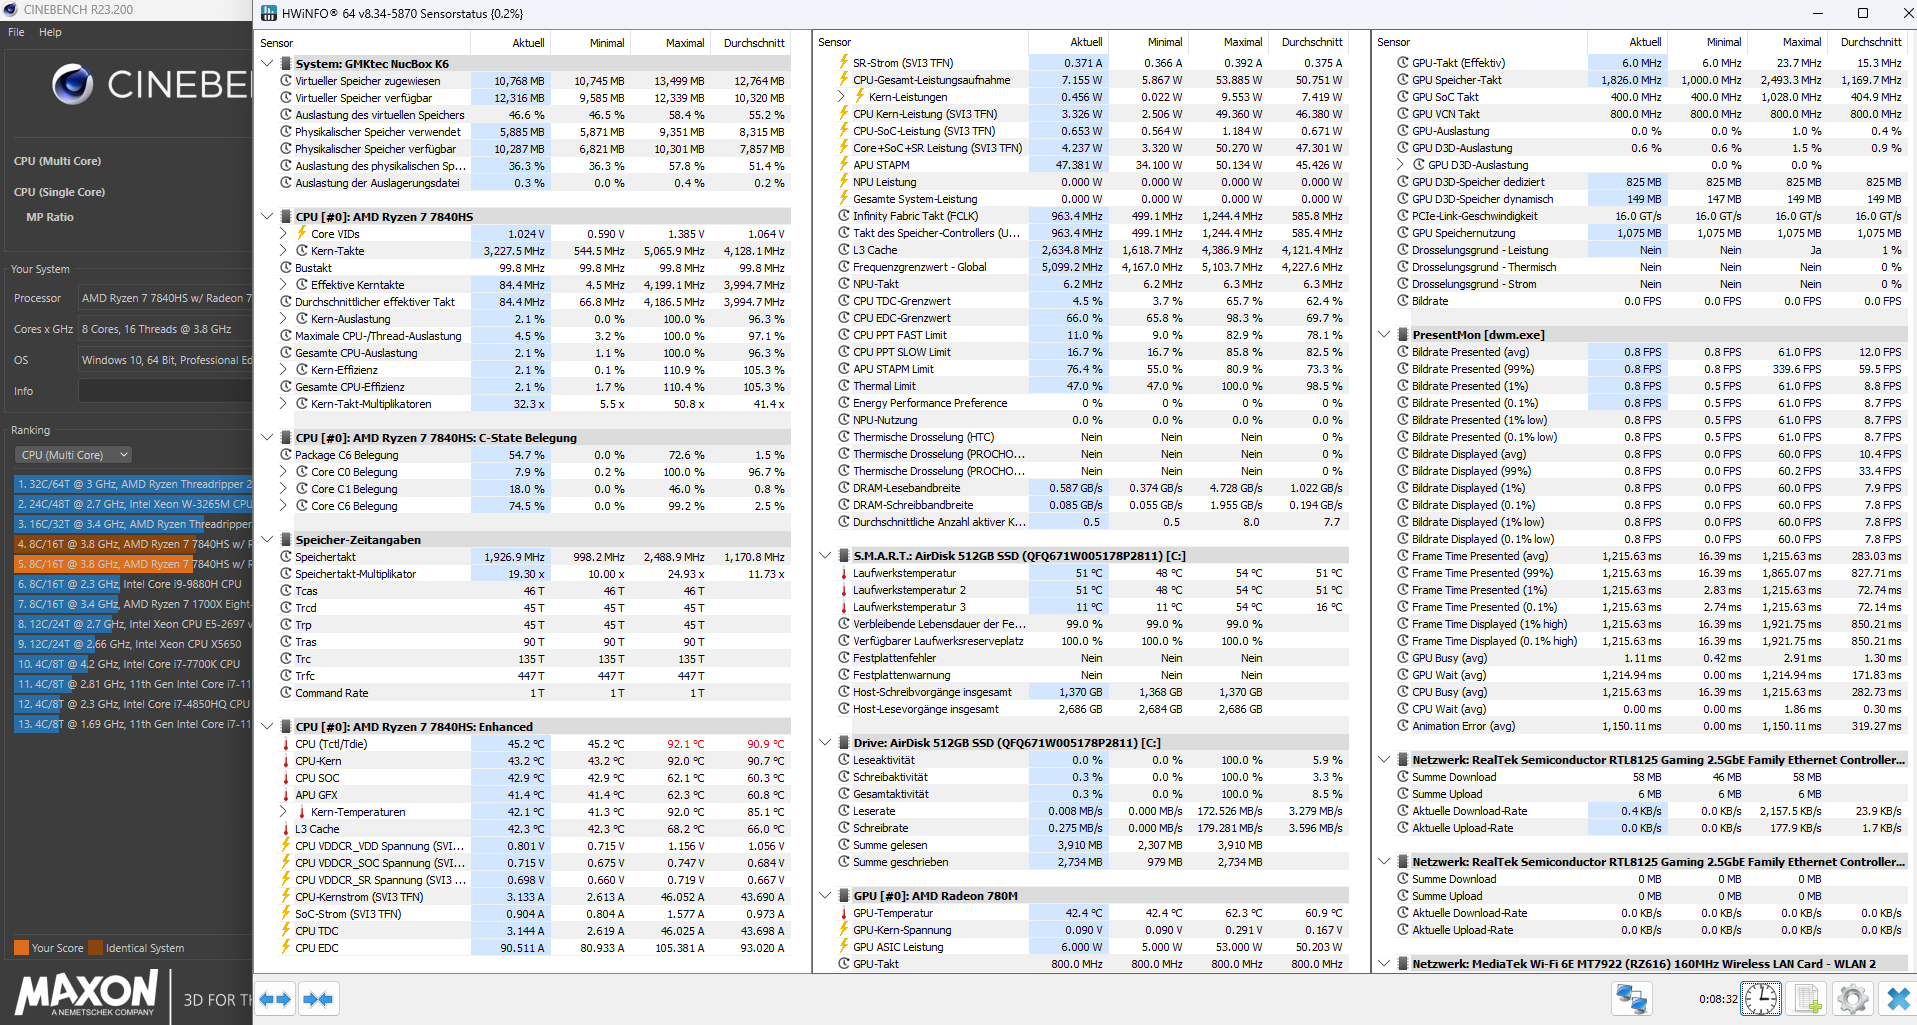Click the Identical System color swatch
1917x1025 pixels.
pyautogui.click(x=95, y=948)
